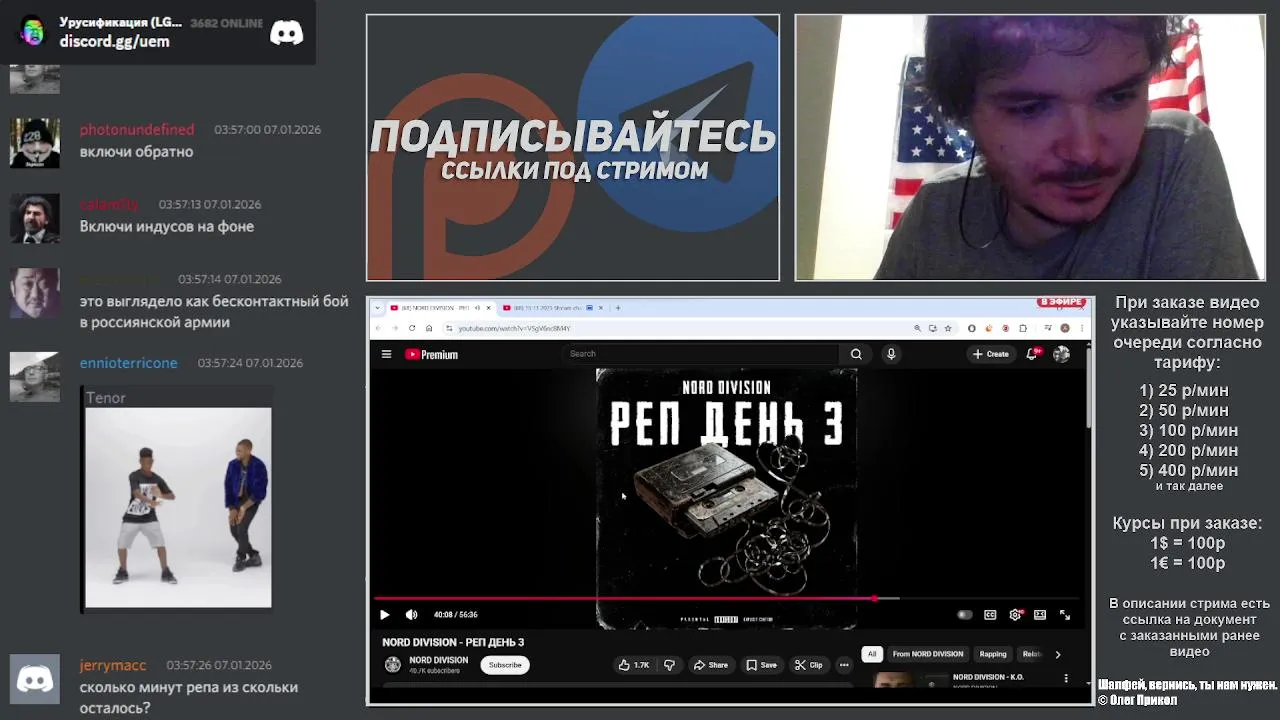This screenshot has width=1280, height=720.
Task: Open YouTube account avatar menu
Action: (x=1061, y=354)
